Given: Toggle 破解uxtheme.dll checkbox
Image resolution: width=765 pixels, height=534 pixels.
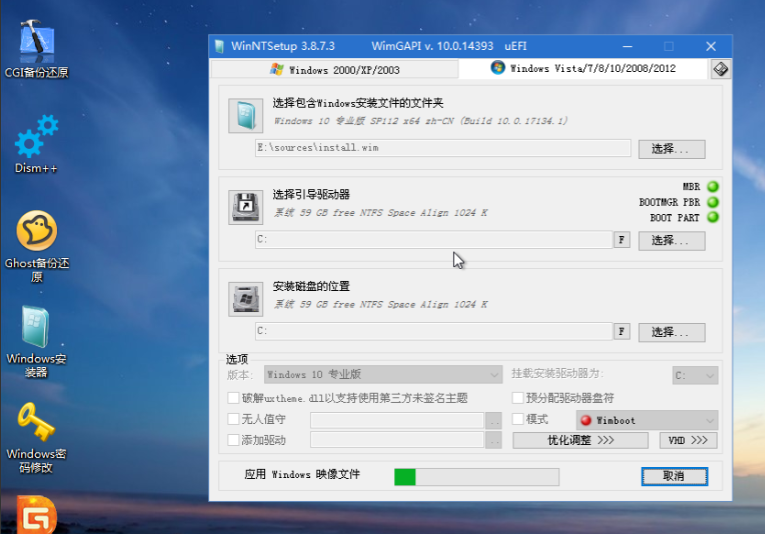Looking at the screenshot, I should click(x=233, y=398).
